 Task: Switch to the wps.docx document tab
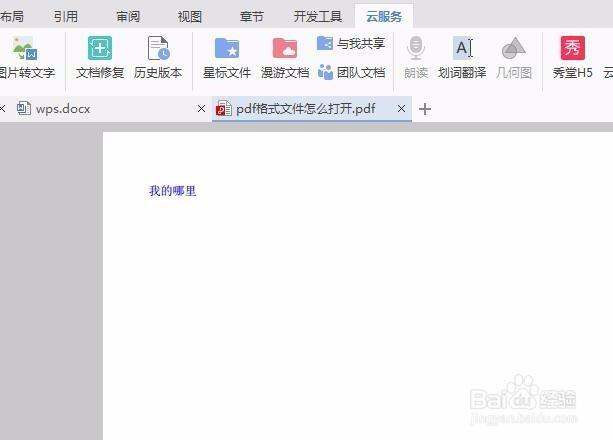click(63, 109)
